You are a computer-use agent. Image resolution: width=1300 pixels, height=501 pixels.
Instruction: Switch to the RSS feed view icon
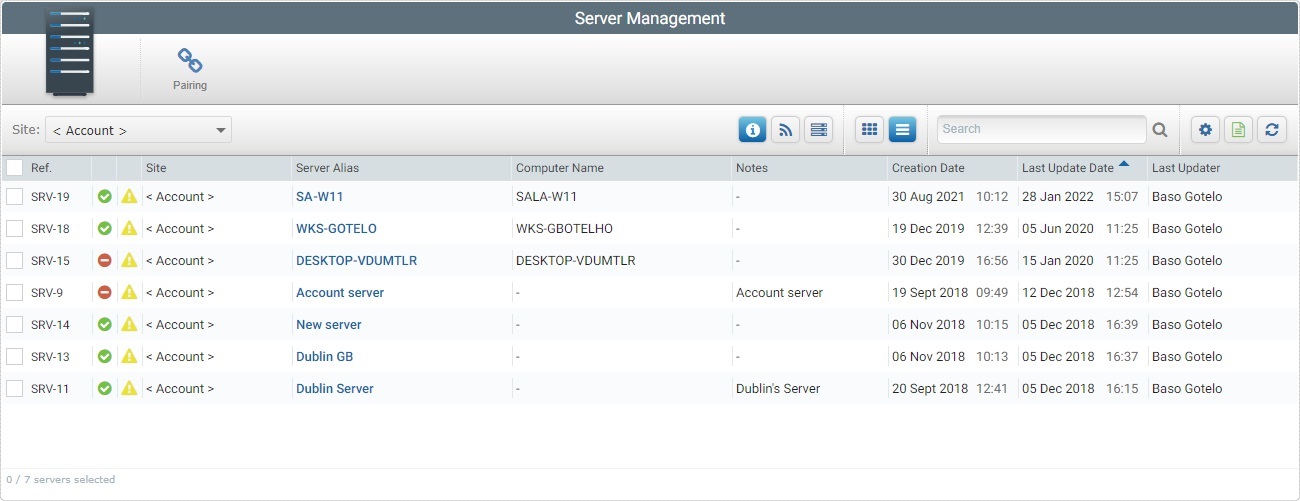(x=786, y=129)
